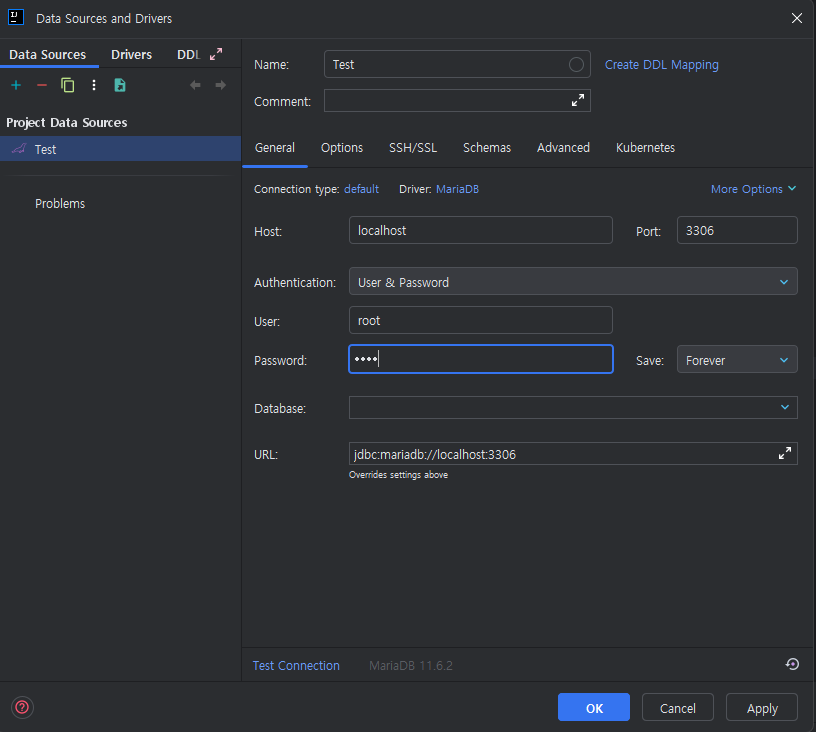Click the Apply button
This screenshot has height=732, width=816.
[x=762, y=707]
